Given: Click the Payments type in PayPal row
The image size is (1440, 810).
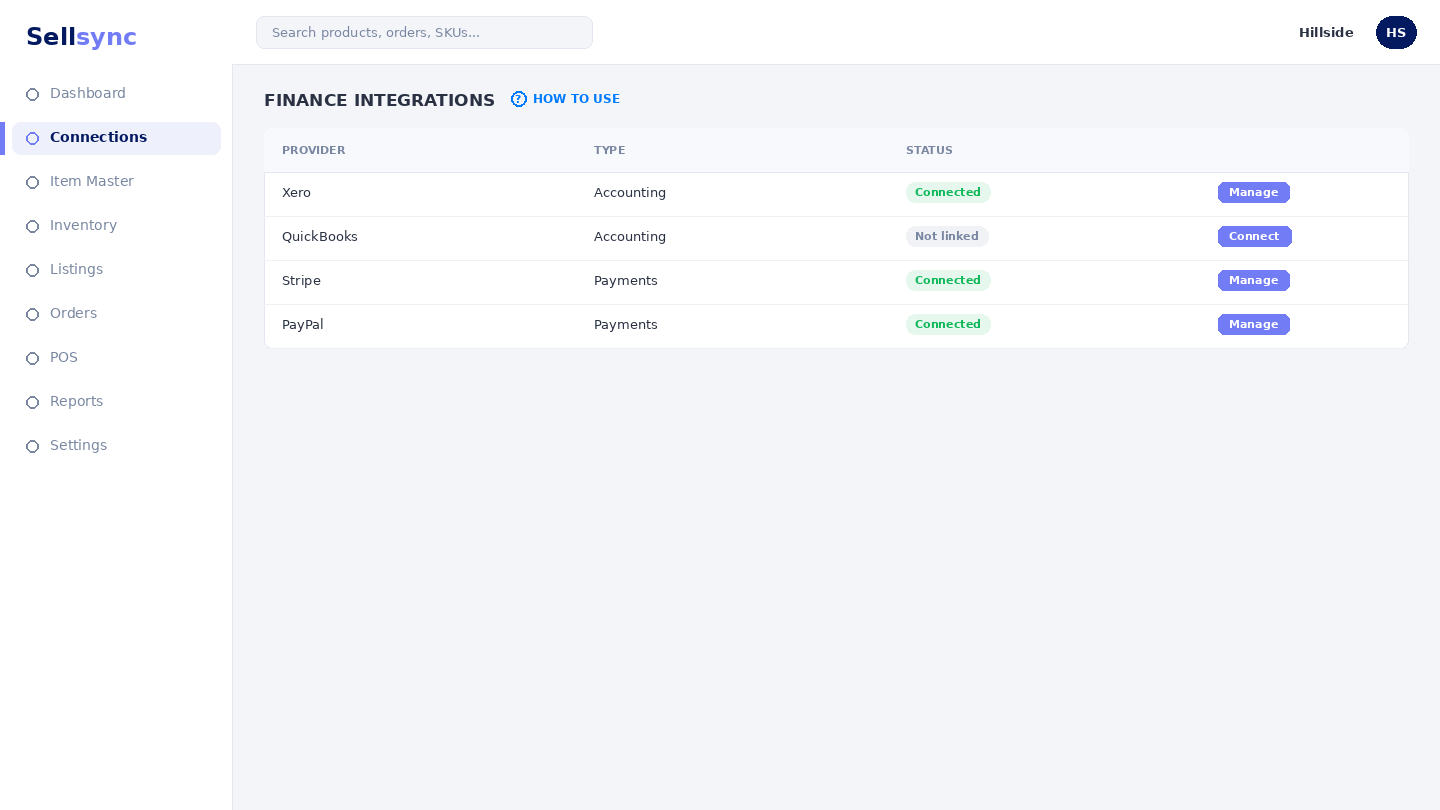Looking at the screenshot, I should (626, 324).
